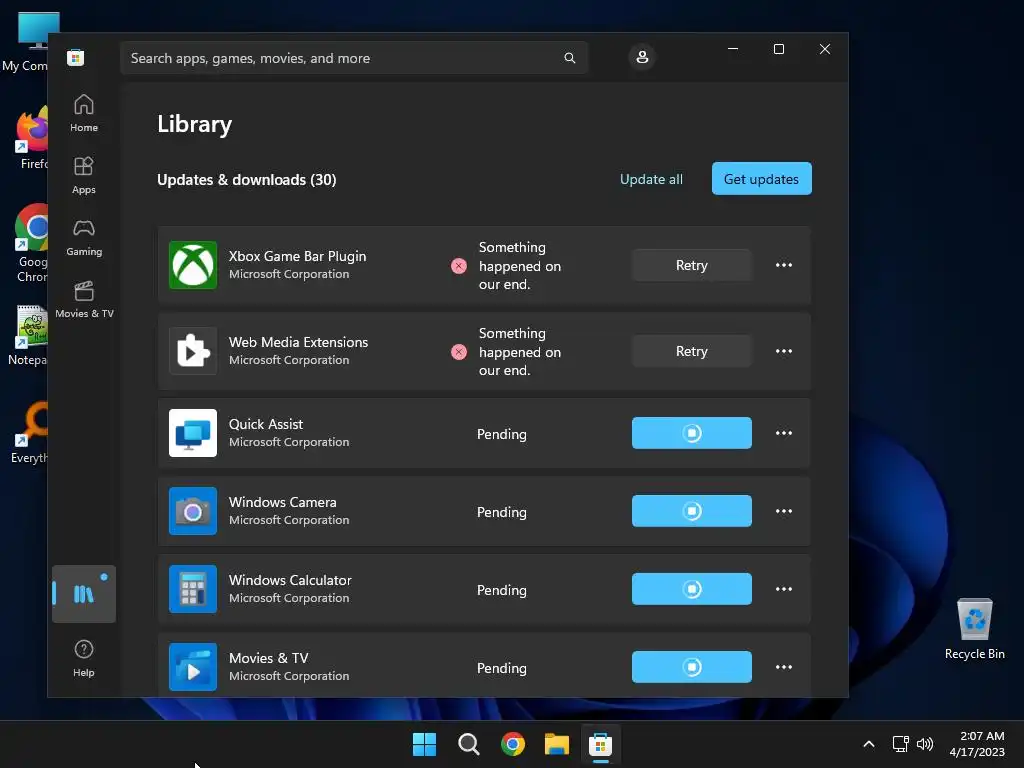The height and width of the screenshot is (768, 1024).
Task: Open more options for Web Media Extensions
Action: pos(784,351)
